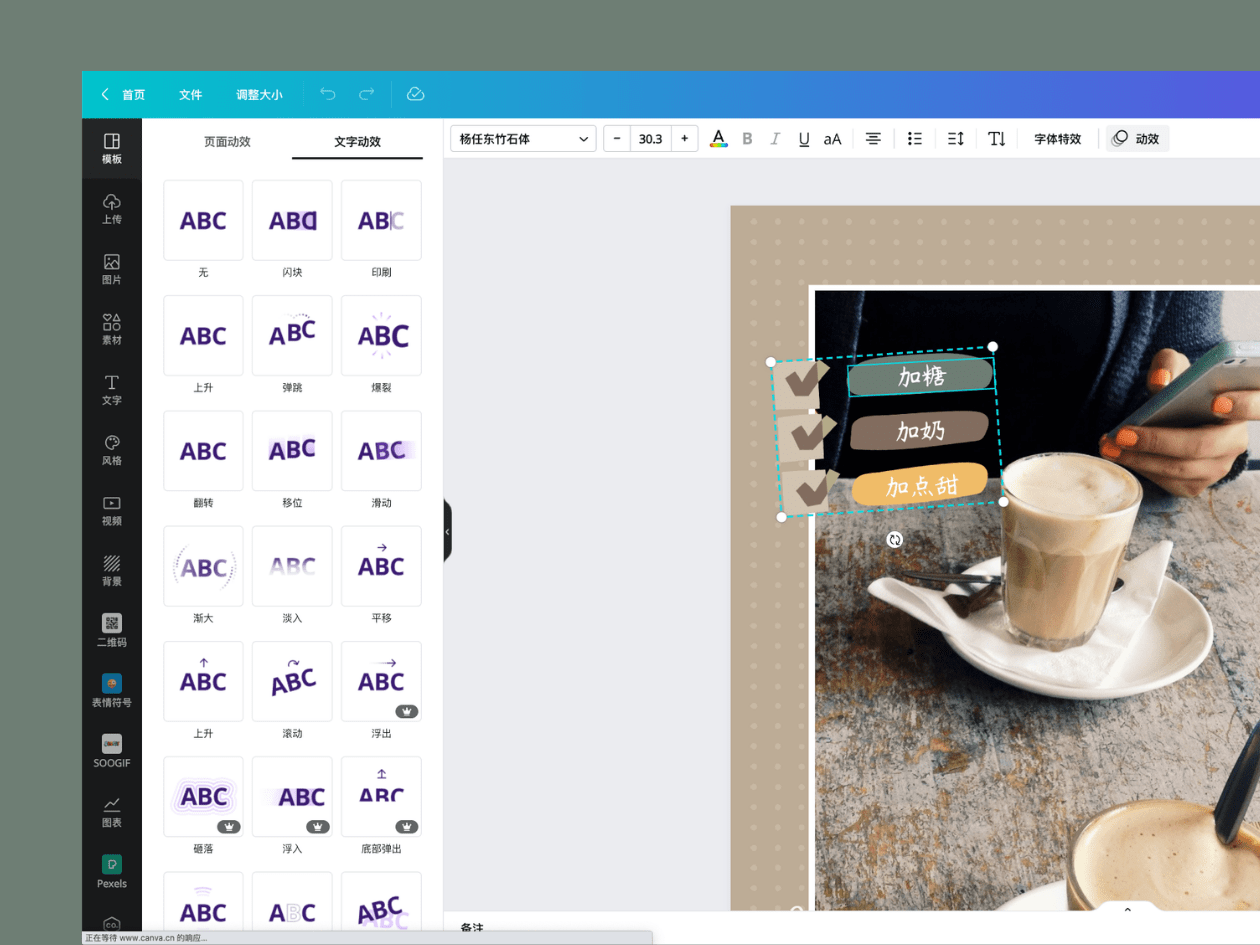Image resolution: width=1260 pixels, height=945 pixels.
Task: Click the 字体特效 button
Action: tap(1057, 139)
